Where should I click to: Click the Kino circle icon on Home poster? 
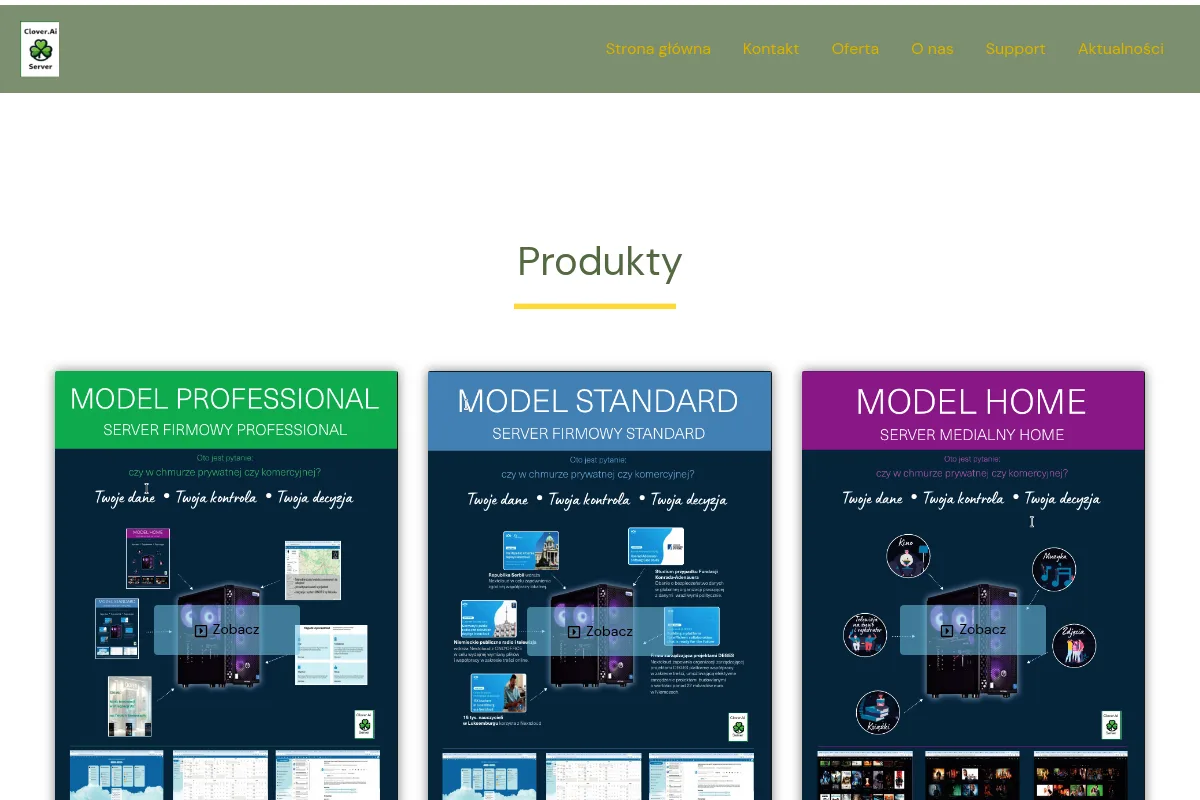point(908,556)
